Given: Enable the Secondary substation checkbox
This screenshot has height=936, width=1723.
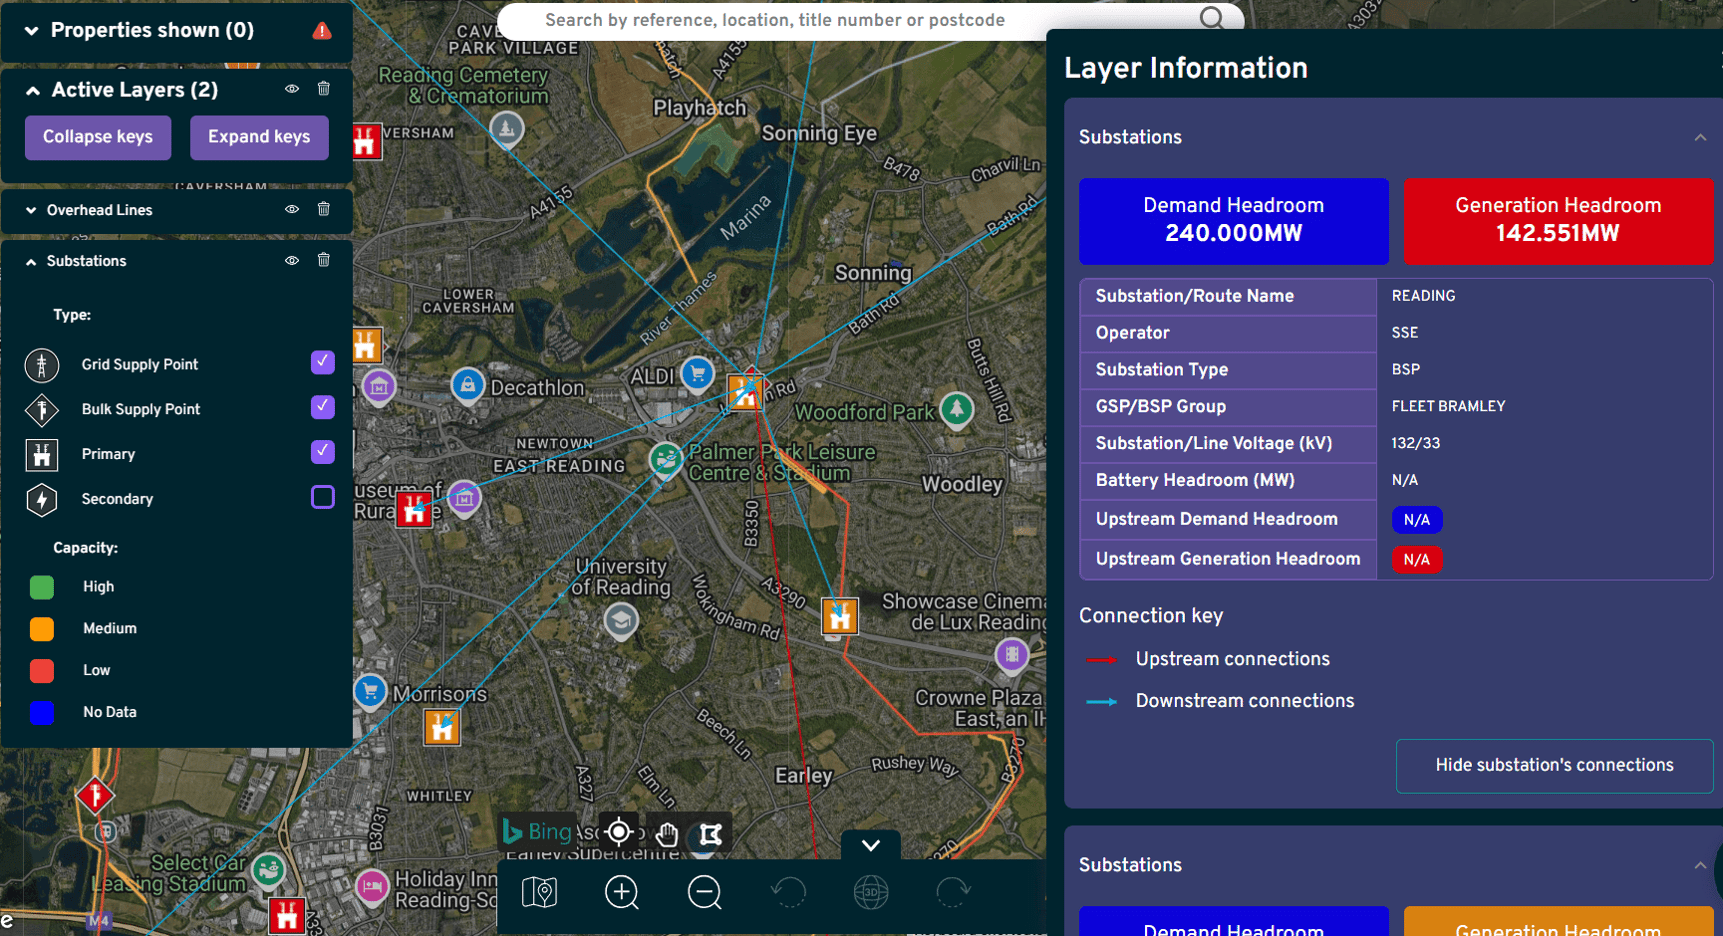Looking at the screenshot, I should [x=322, y=497].
